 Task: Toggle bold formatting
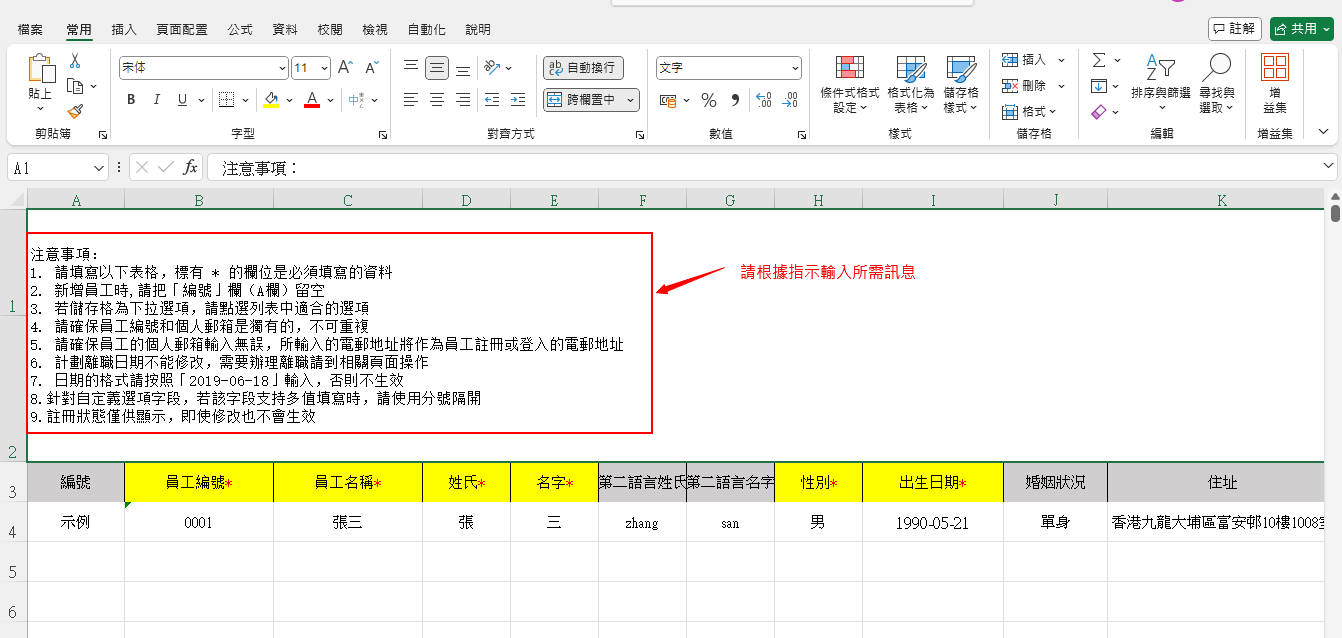(131, 100)
